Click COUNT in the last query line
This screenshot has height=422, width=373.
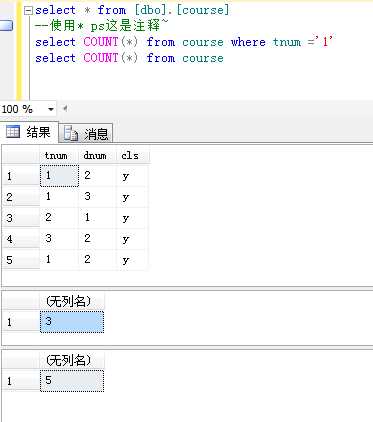pyautogui.click(x=101, y=58)
